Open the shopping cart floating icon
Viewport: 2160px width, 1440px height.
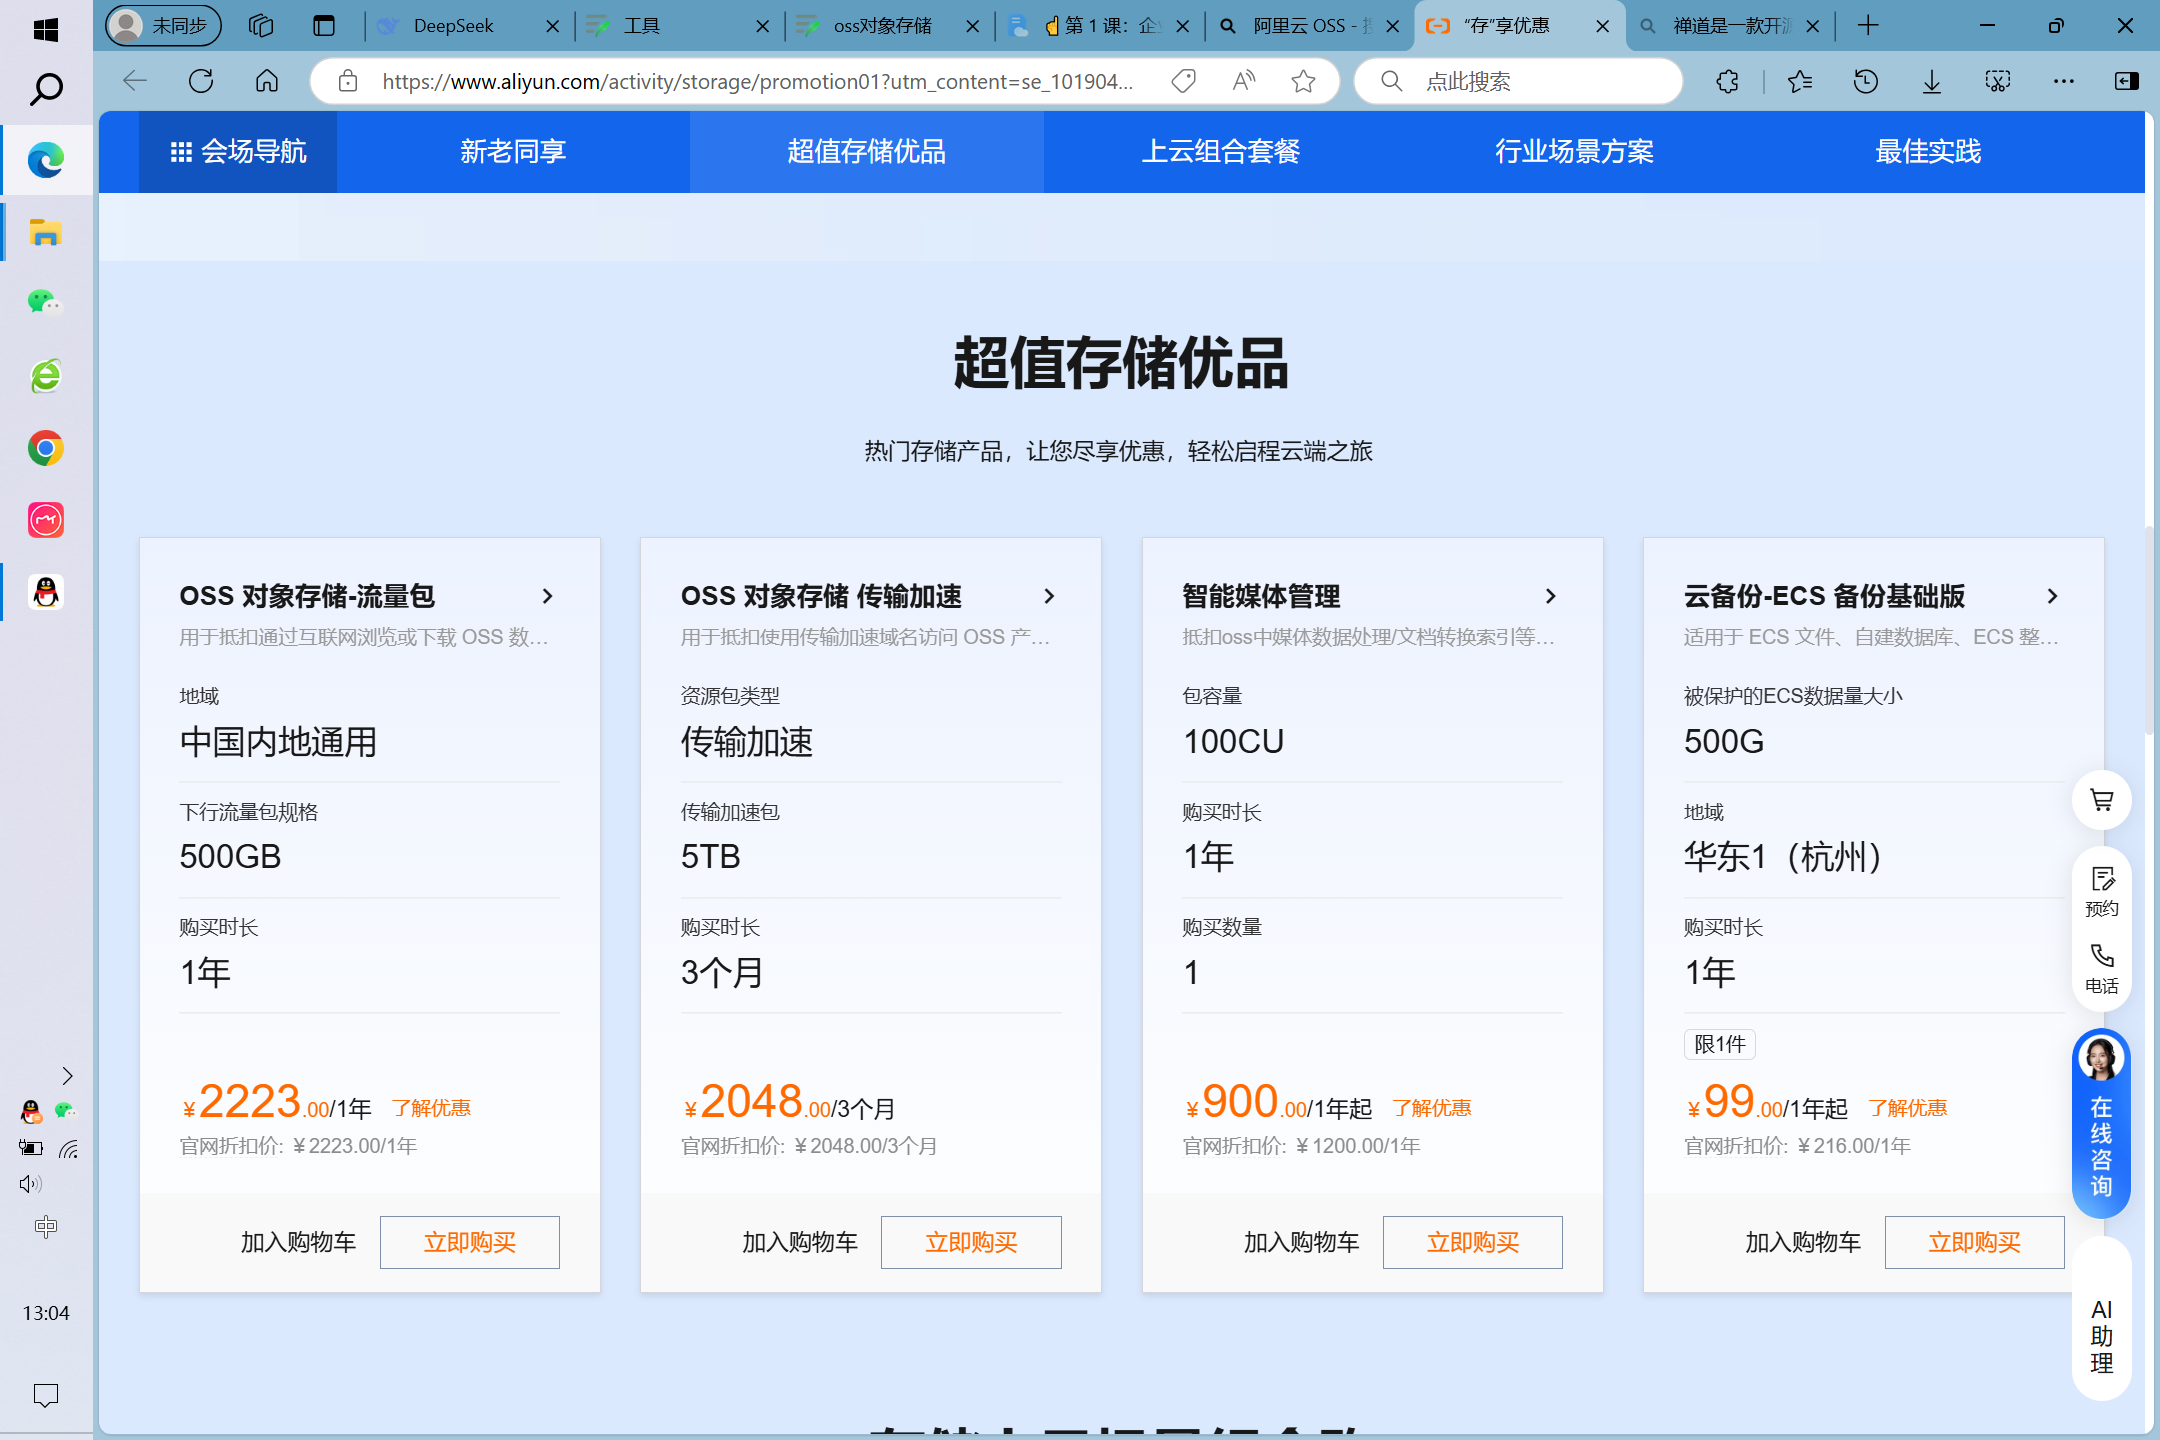pos(2102,800)
